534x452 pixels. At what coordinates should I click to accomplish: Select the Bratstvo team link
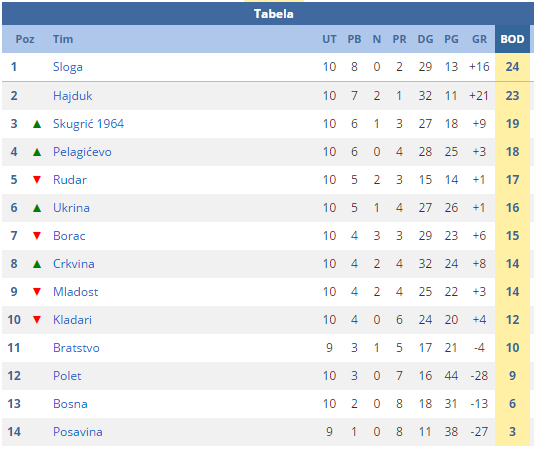[x=76, y=348]
